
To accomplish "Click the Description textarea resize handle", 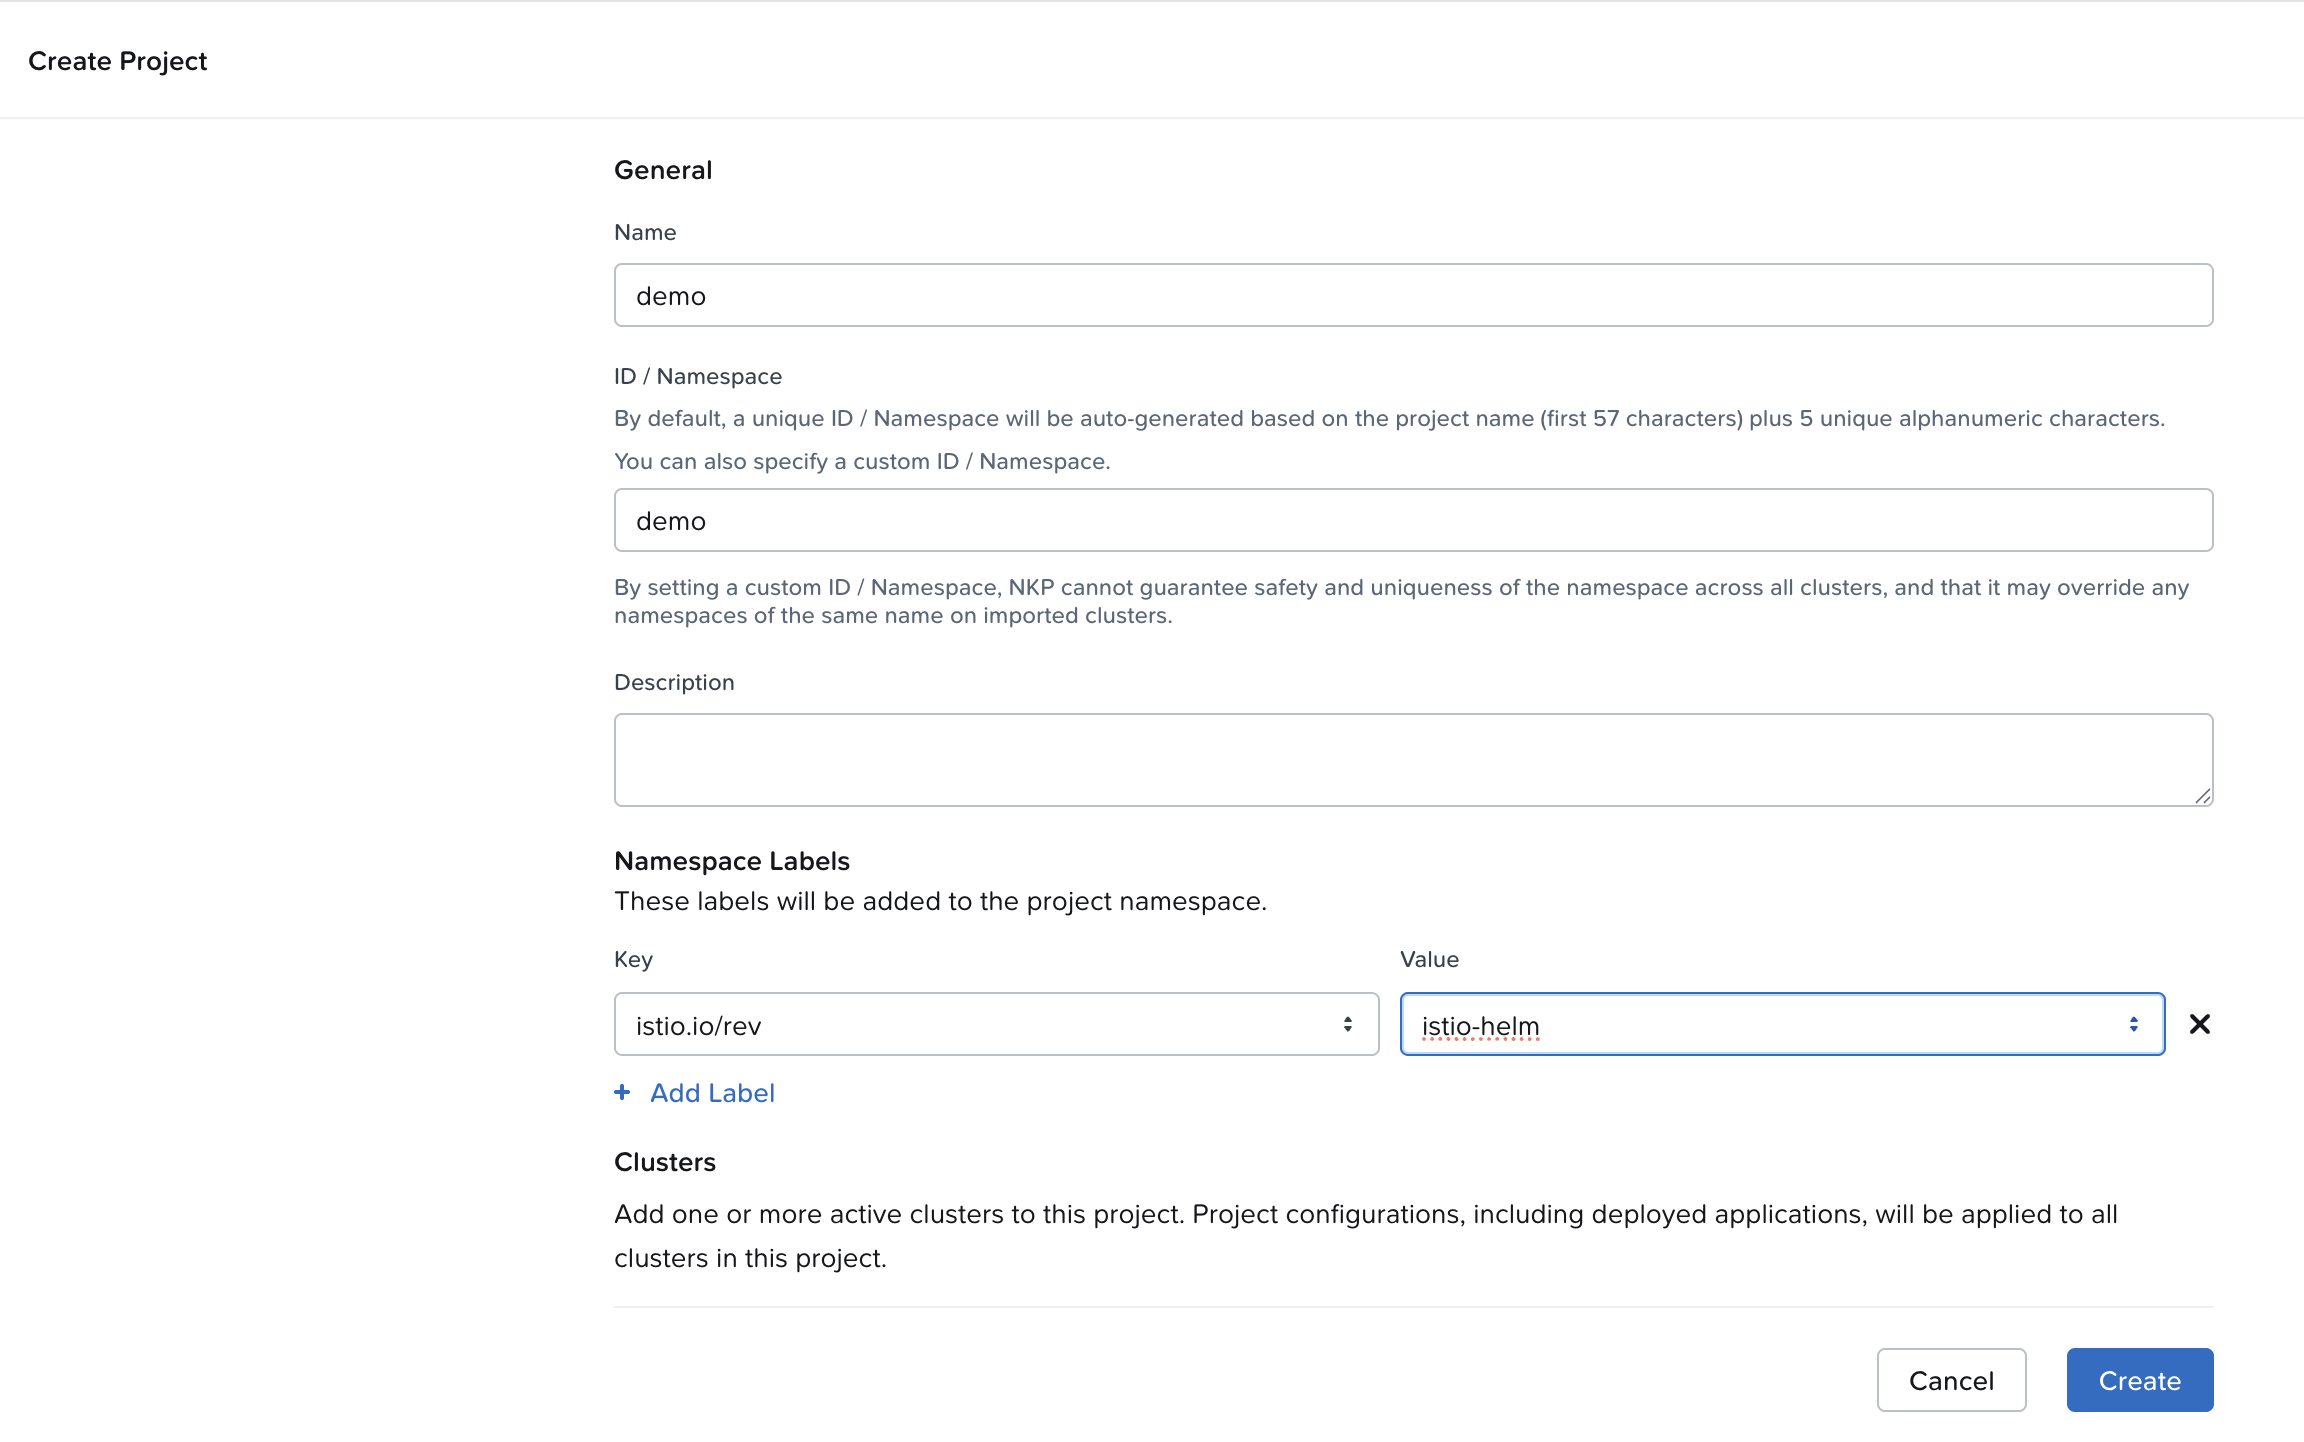I will tap(2202, 796).
